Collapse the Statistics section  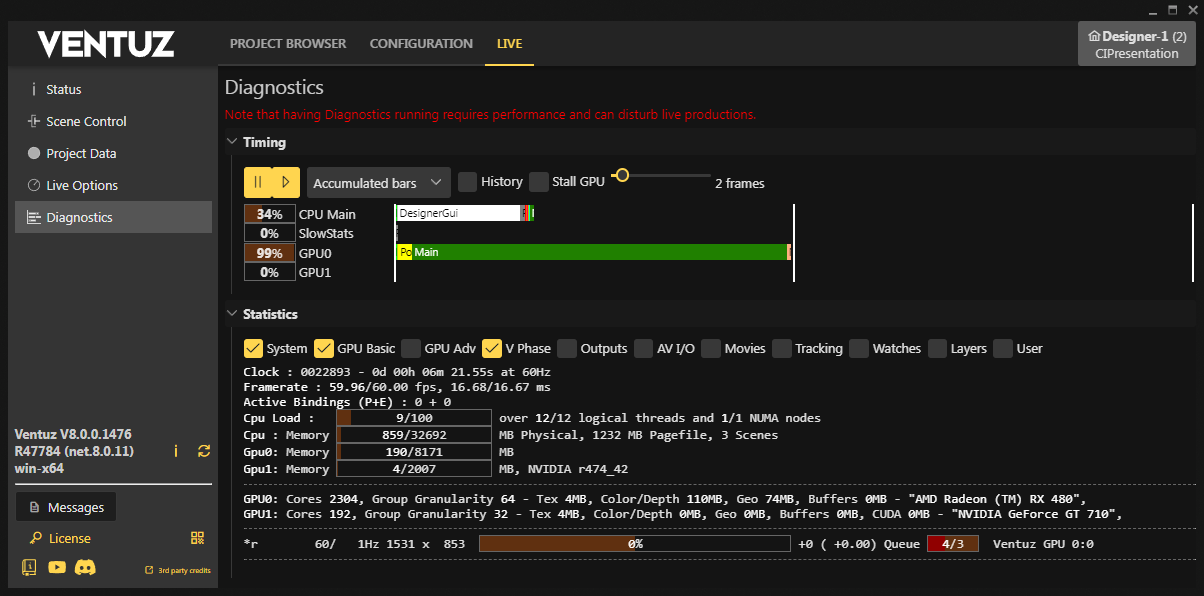point(232,314)
